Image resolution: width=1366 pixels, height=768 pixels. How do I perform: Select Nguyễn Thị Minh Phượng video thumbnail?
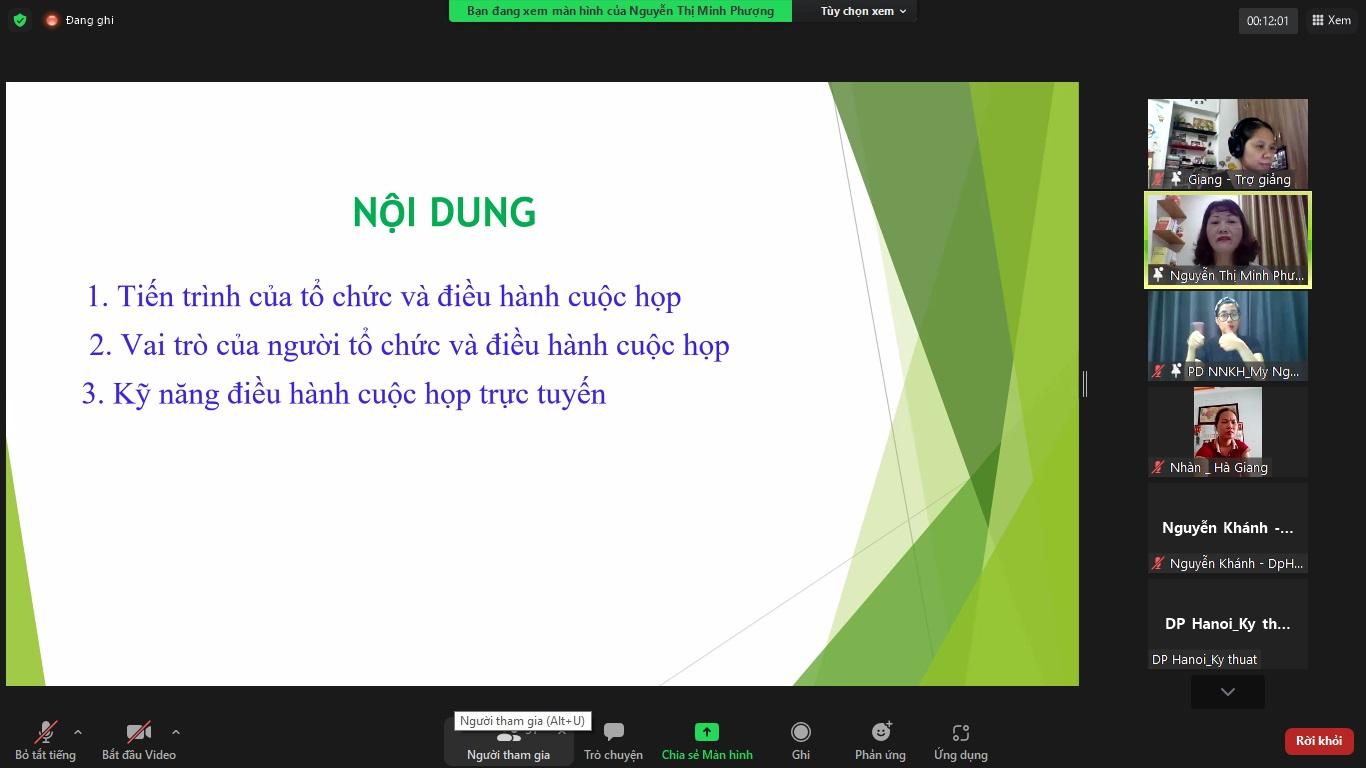click(x=1228, y=240)
